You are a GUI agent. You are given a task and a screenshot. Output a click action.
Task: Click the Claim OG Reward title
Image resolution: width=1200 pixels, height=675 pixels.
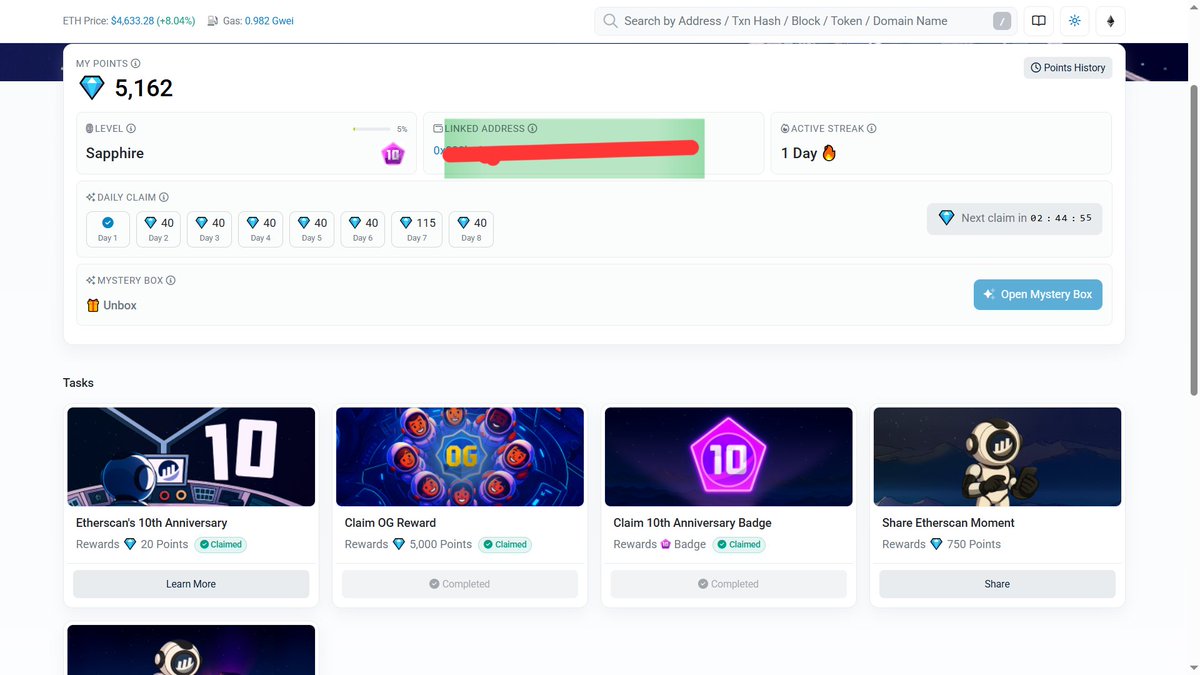click(390, 523)
